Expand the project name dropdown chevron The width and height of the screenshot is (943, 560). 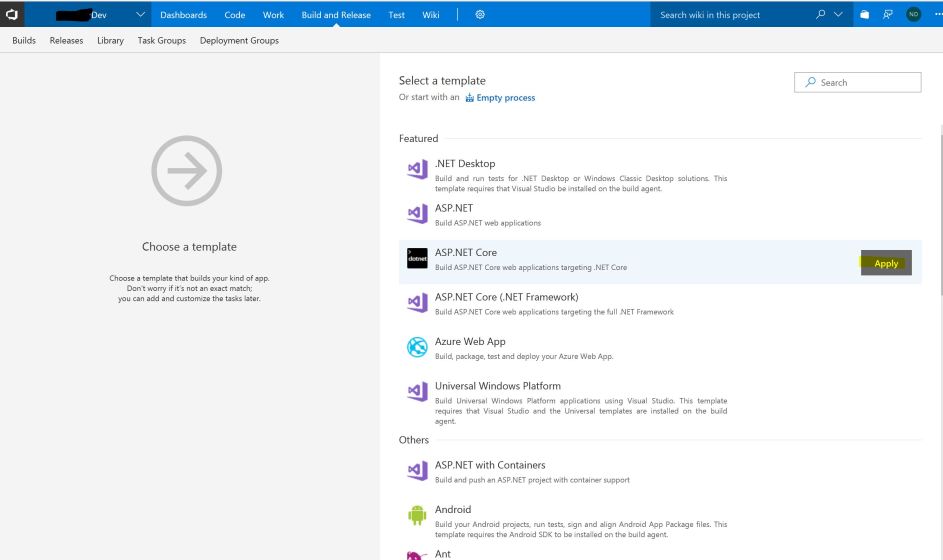click(x=139, y=15)
